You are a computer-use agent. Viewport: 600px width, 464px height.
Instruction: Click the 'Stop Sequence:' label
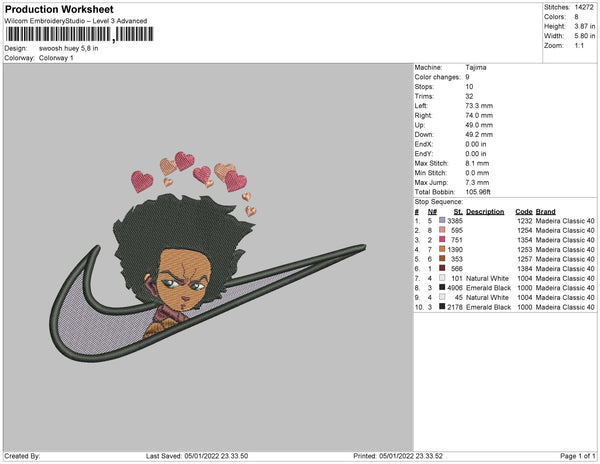439,202
